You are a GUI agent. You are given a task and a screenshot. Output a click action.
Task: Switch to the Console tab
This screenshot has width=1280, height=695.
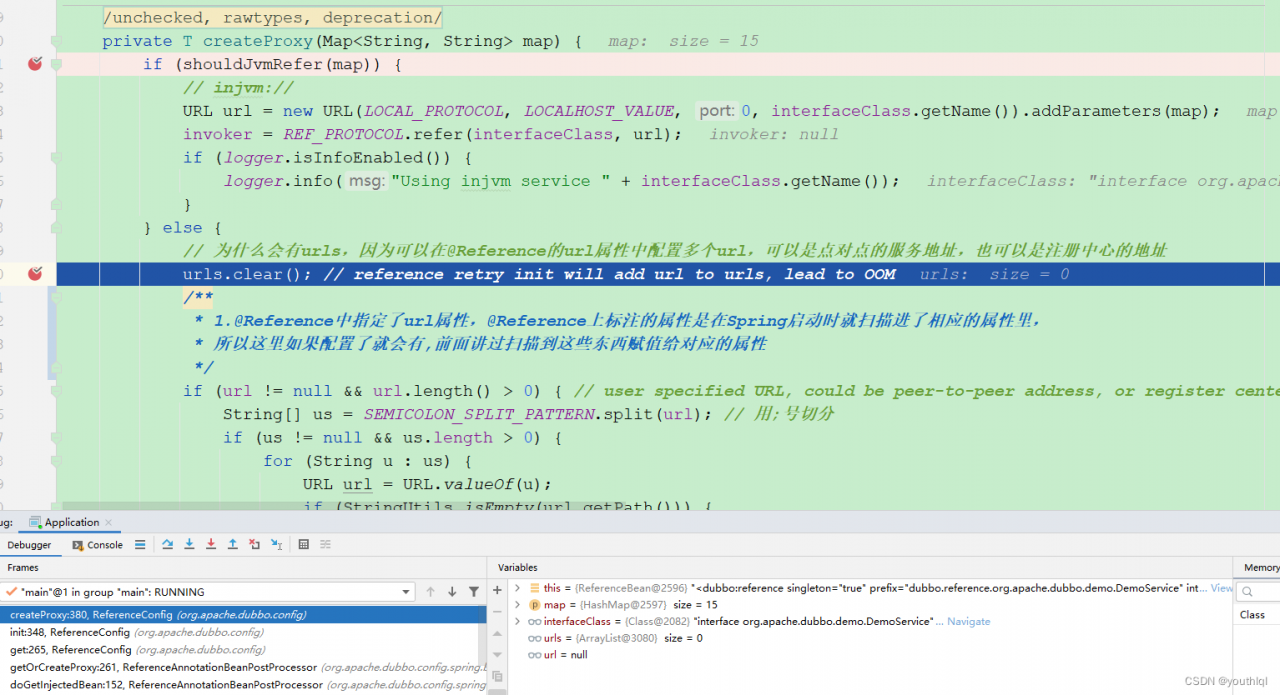click(x=98, y=545)
